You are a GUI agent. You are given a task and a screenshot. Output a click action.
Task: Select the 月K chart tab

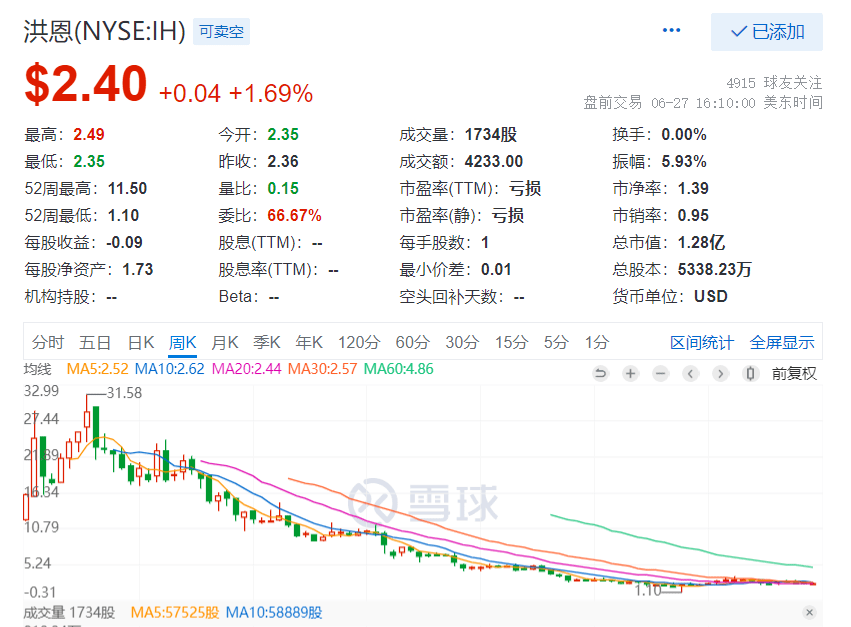point(225,342)
